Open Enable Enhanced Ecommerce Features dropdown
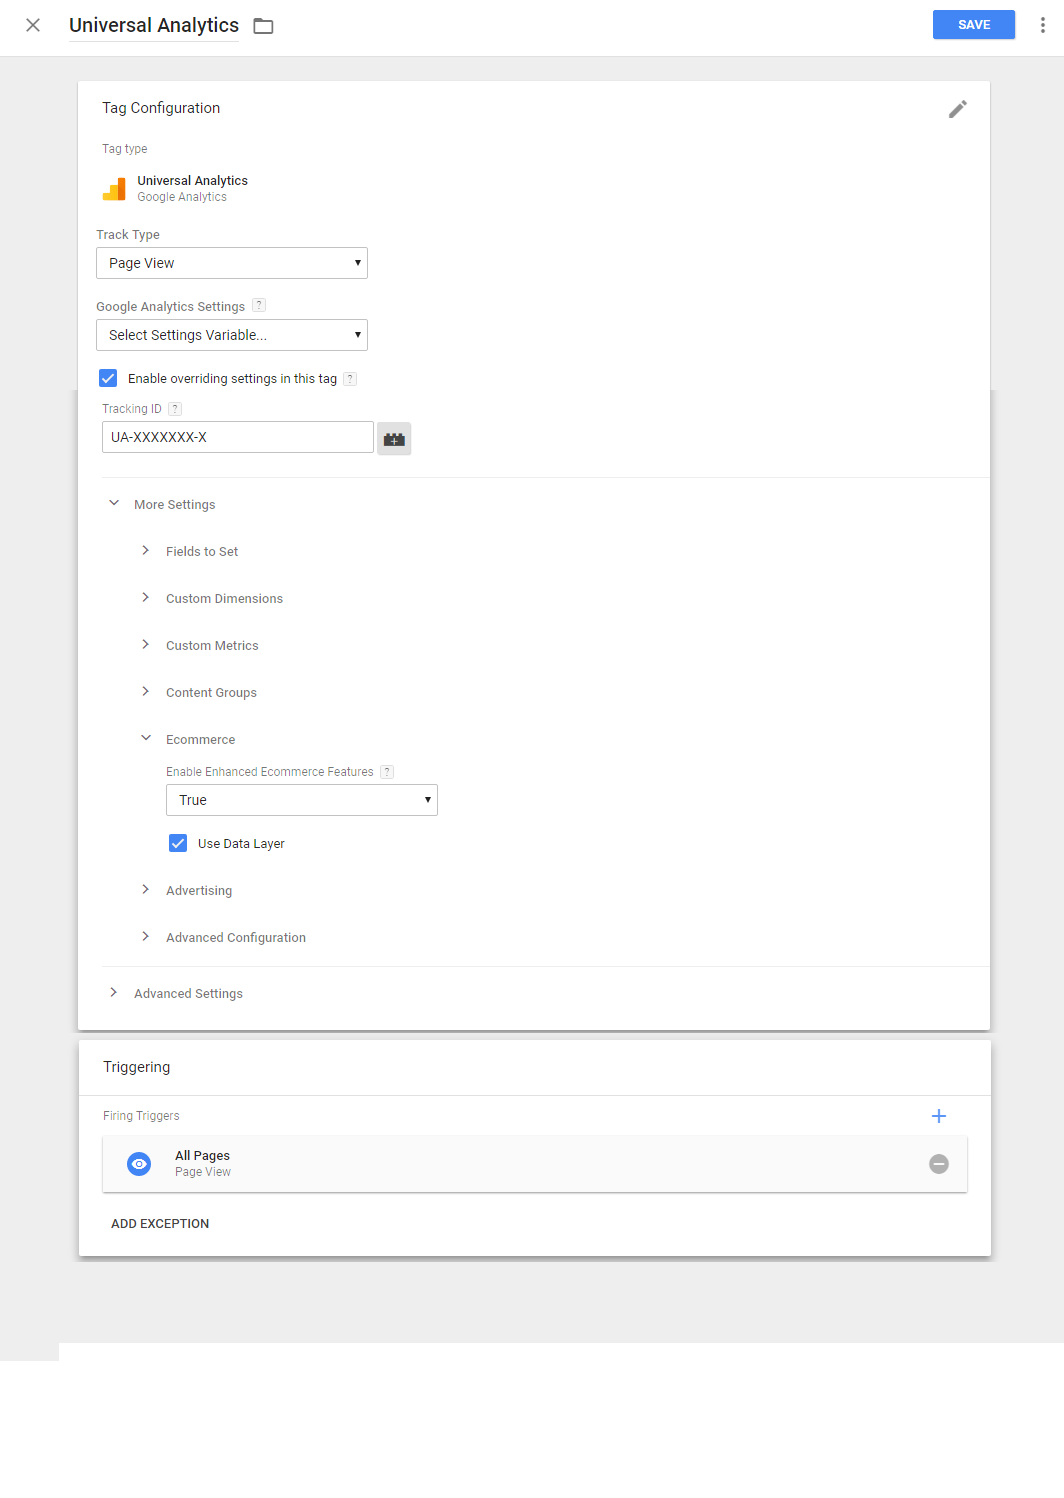 (302, 800)
